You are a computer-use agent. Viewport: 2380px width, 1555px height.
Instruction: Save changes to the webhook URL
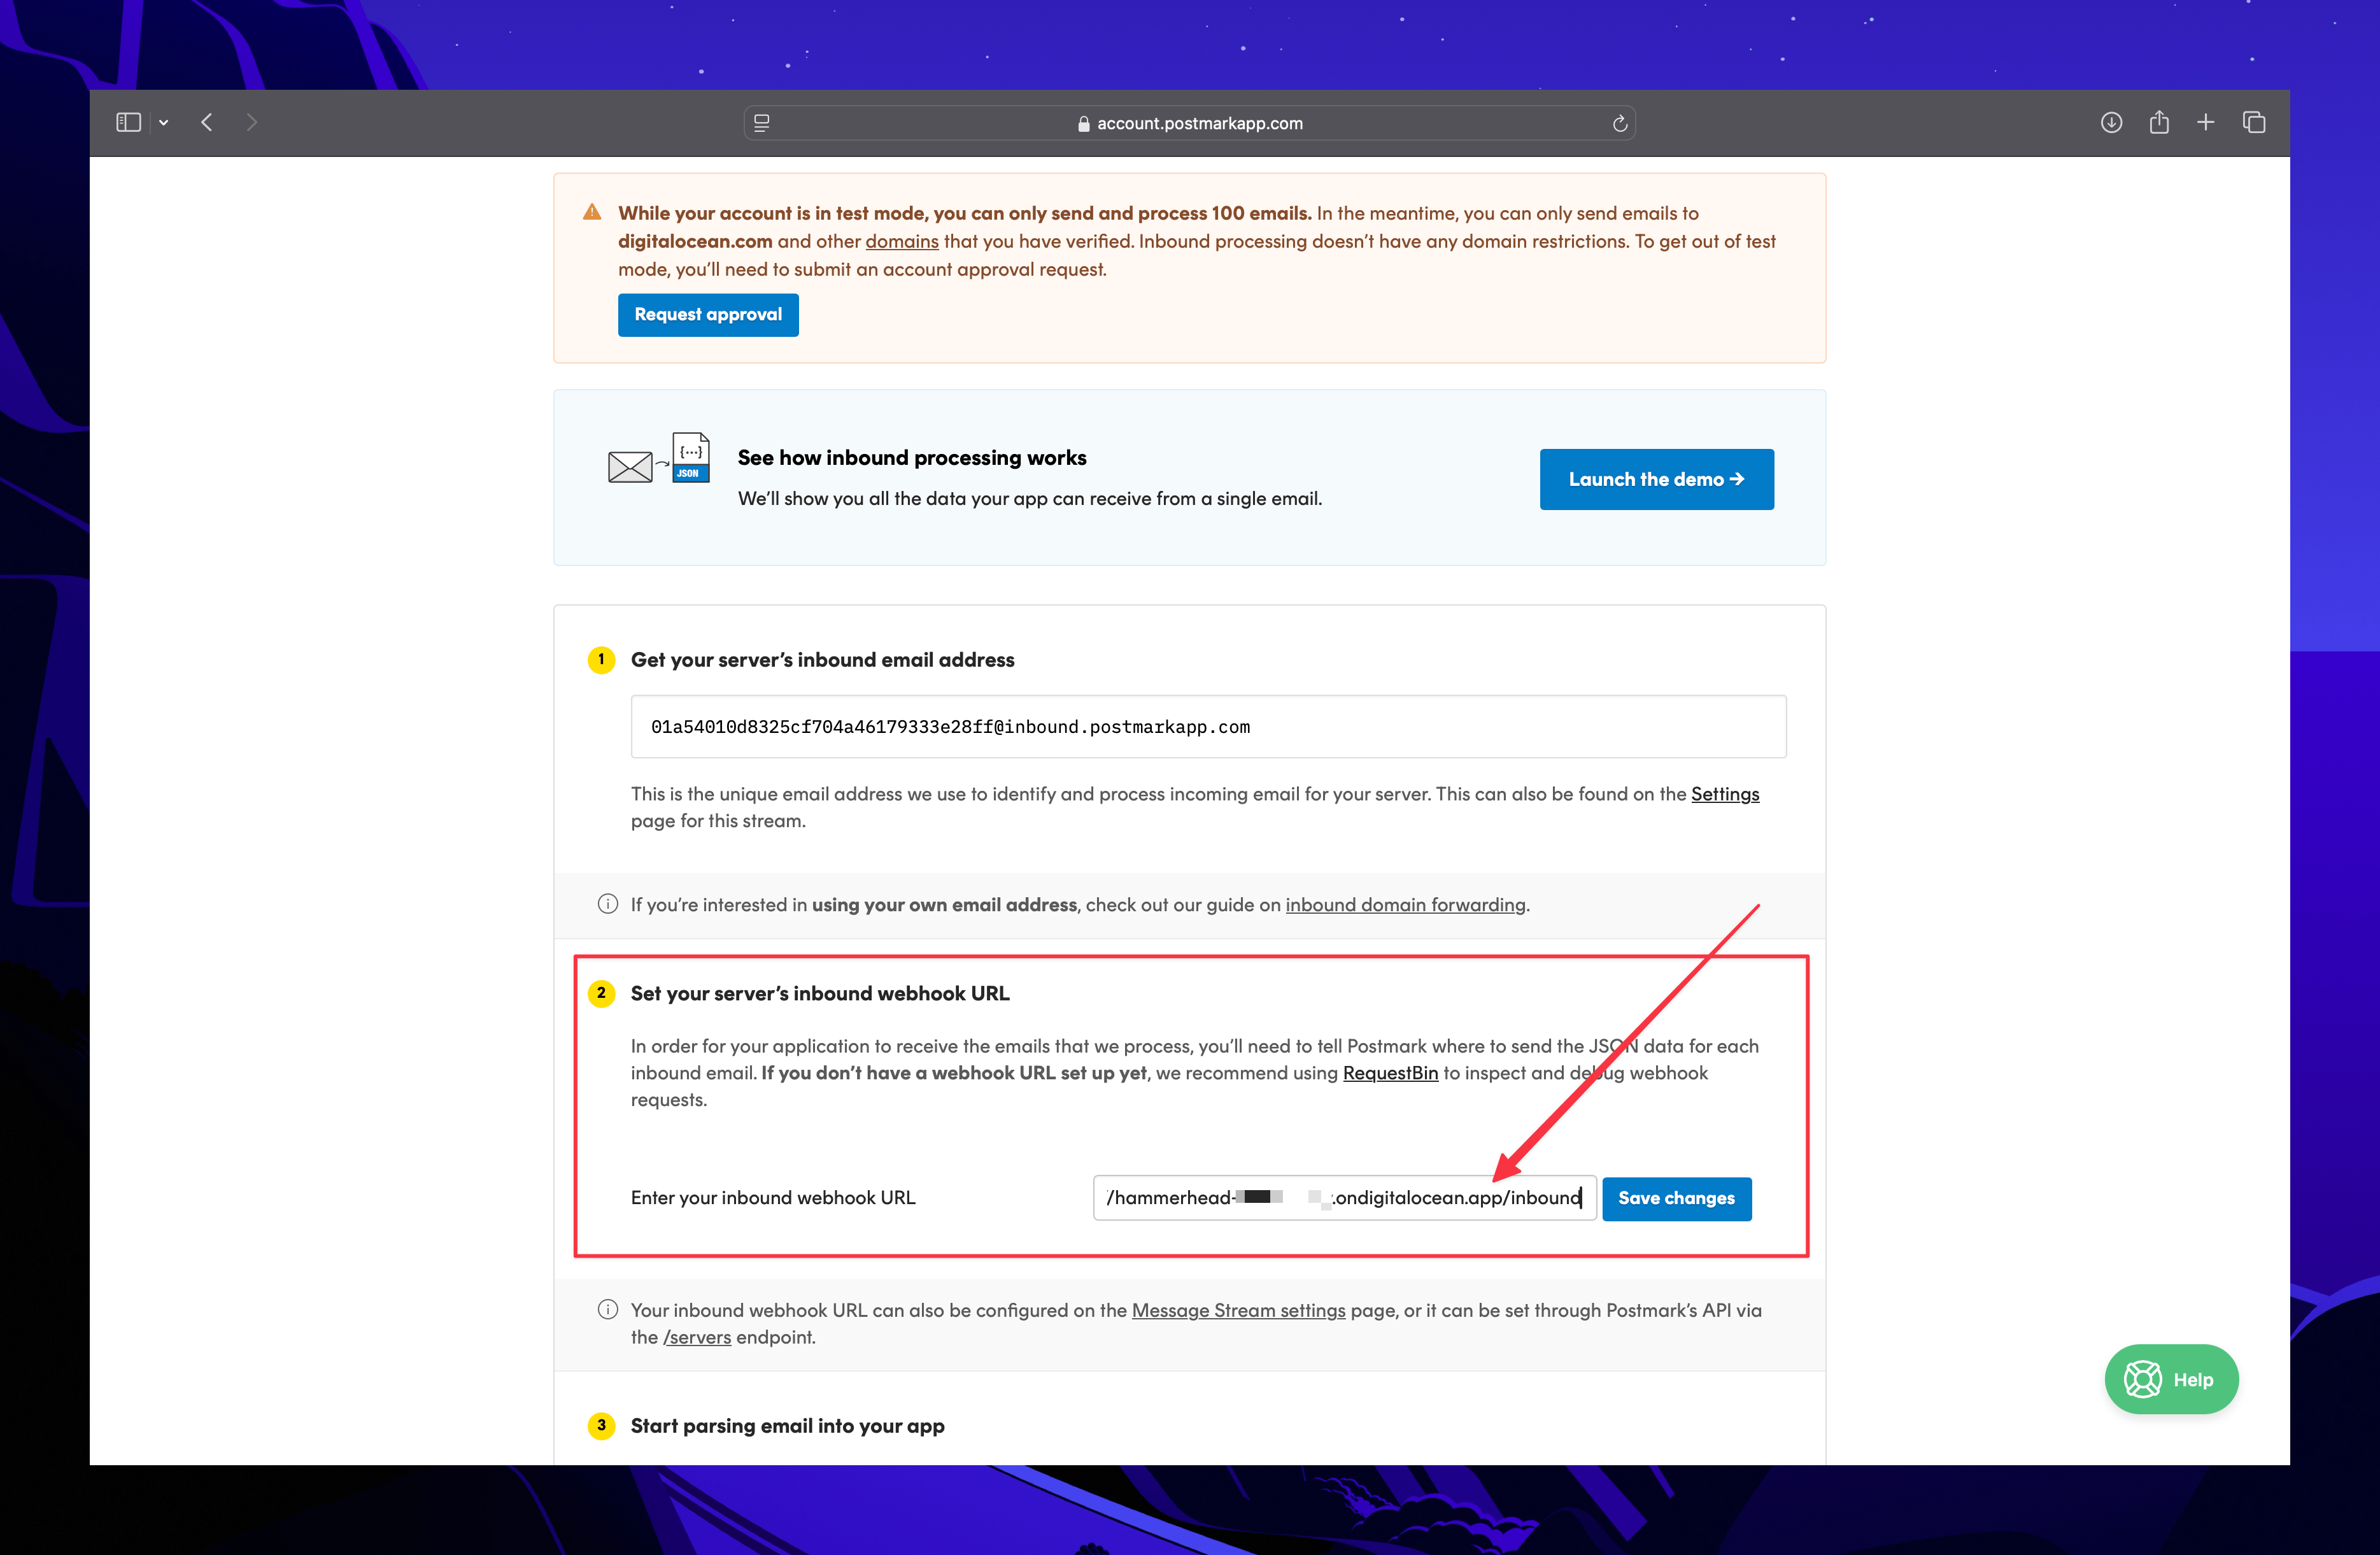tap(1676, 1198)
